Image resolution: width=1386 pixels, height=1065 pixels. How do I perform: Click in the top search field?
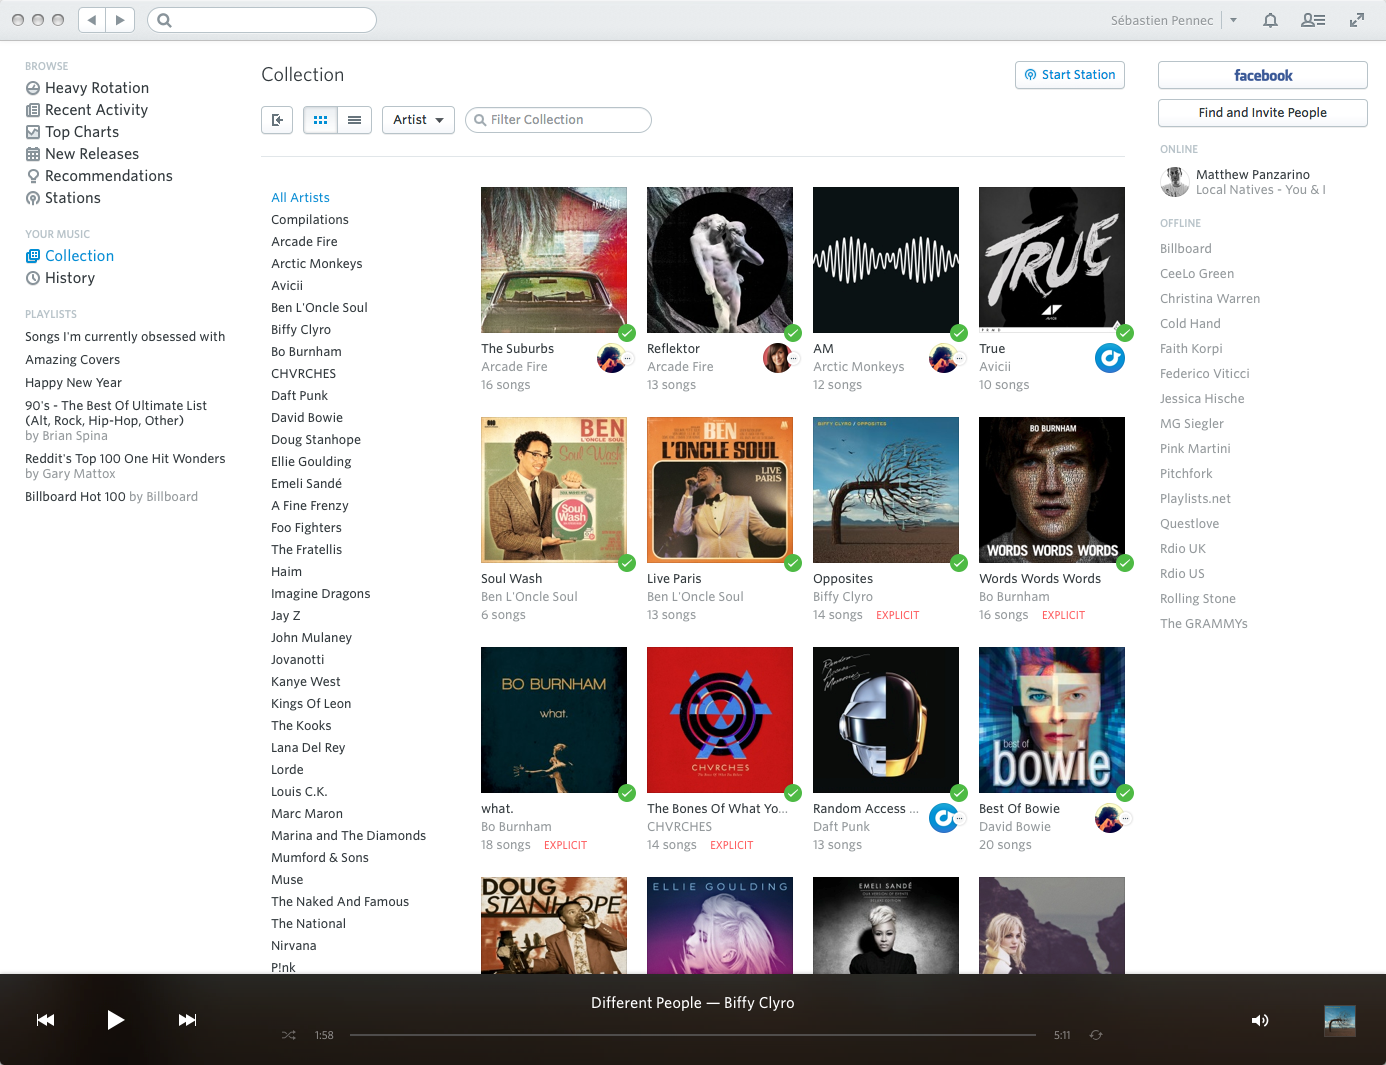click(262, 20)
